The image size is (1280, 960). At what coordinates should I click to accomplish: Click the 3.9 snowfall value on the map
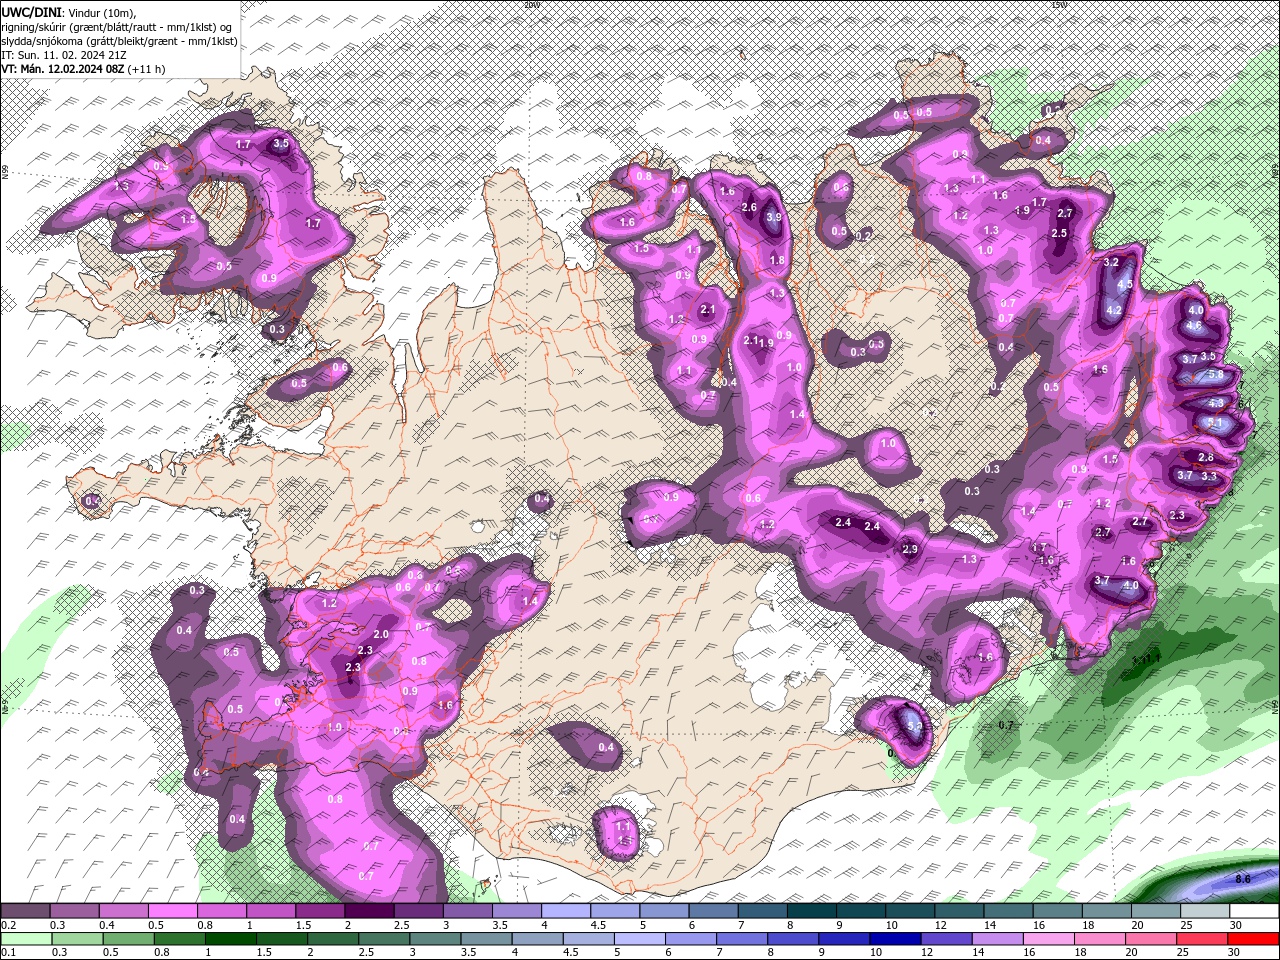pyautogui.click(x=773, y=217)
